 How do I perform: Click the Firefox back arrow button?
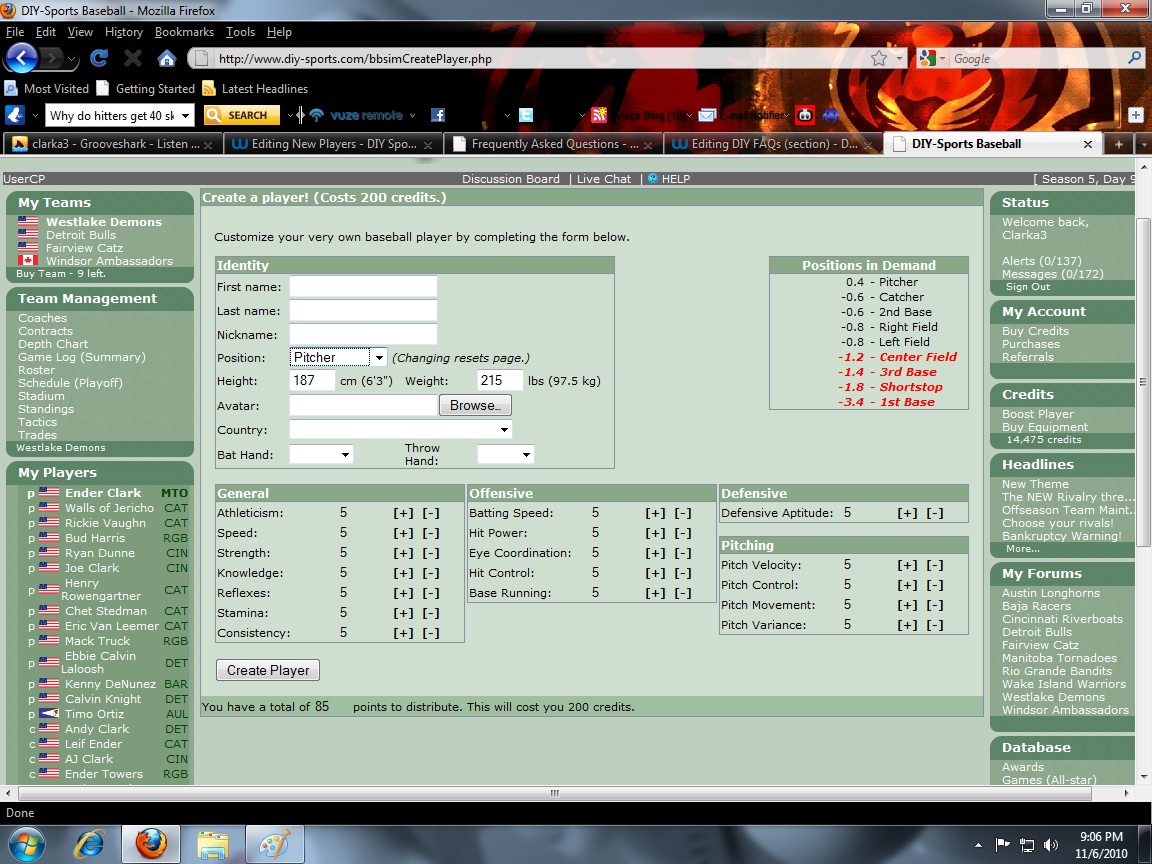click(x=21, y=58)
